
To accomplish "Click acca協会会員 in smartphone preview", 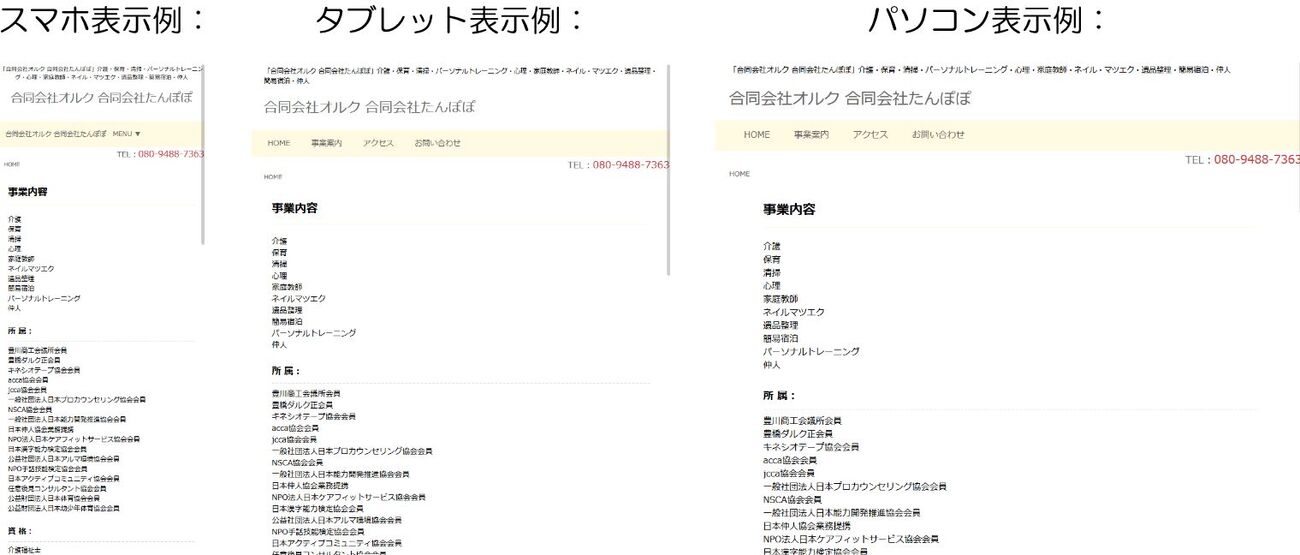I will (x=28, y=380).
